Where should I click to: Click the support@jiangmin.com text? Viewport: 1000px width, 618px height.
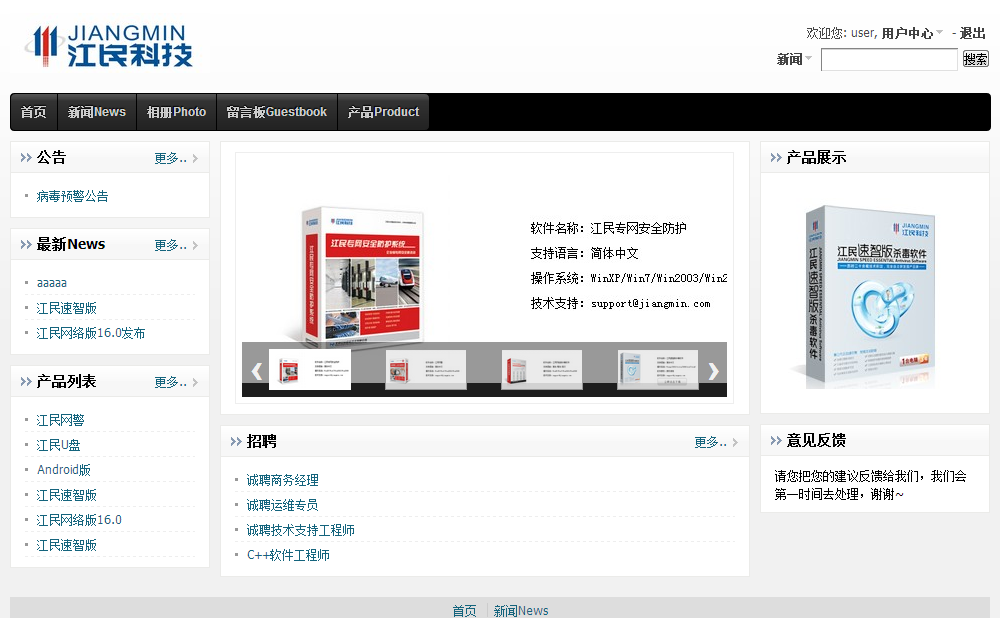[x=651, y=304]
